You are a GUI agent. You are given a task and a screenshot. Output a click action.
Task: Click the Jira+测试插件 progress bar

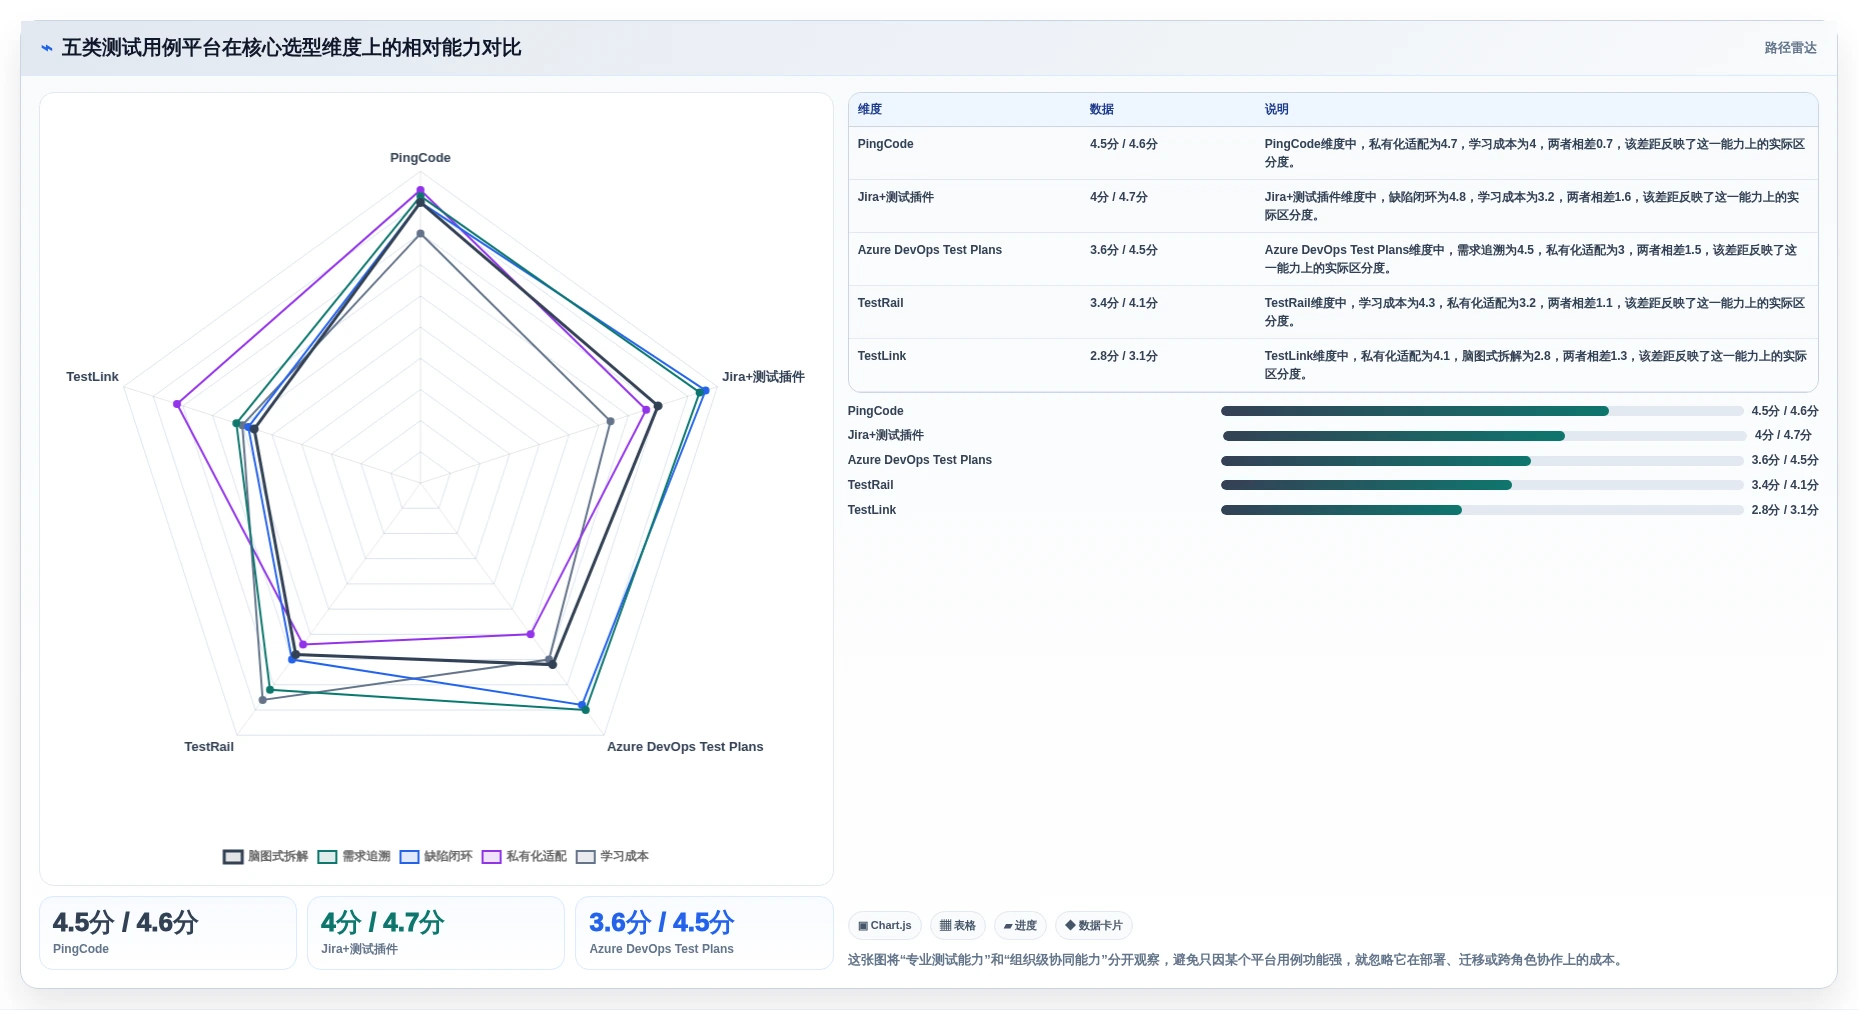click(x=1484, y=436)
